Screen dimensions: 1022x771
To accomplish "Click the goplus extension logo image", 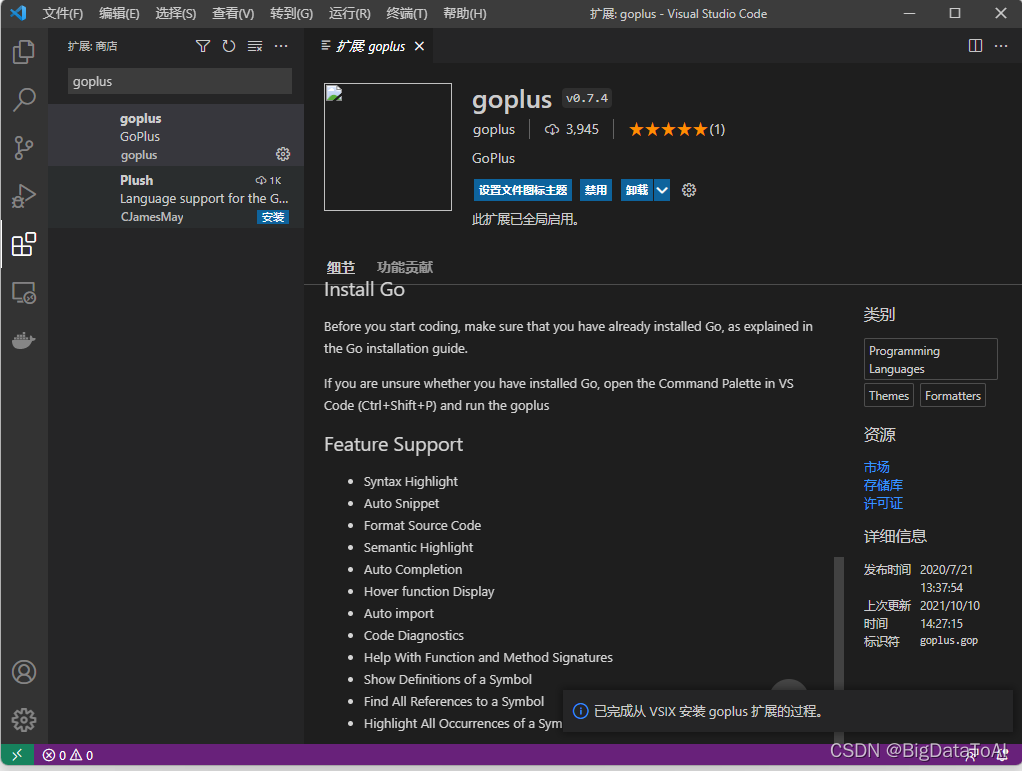I will pos(388,147).
